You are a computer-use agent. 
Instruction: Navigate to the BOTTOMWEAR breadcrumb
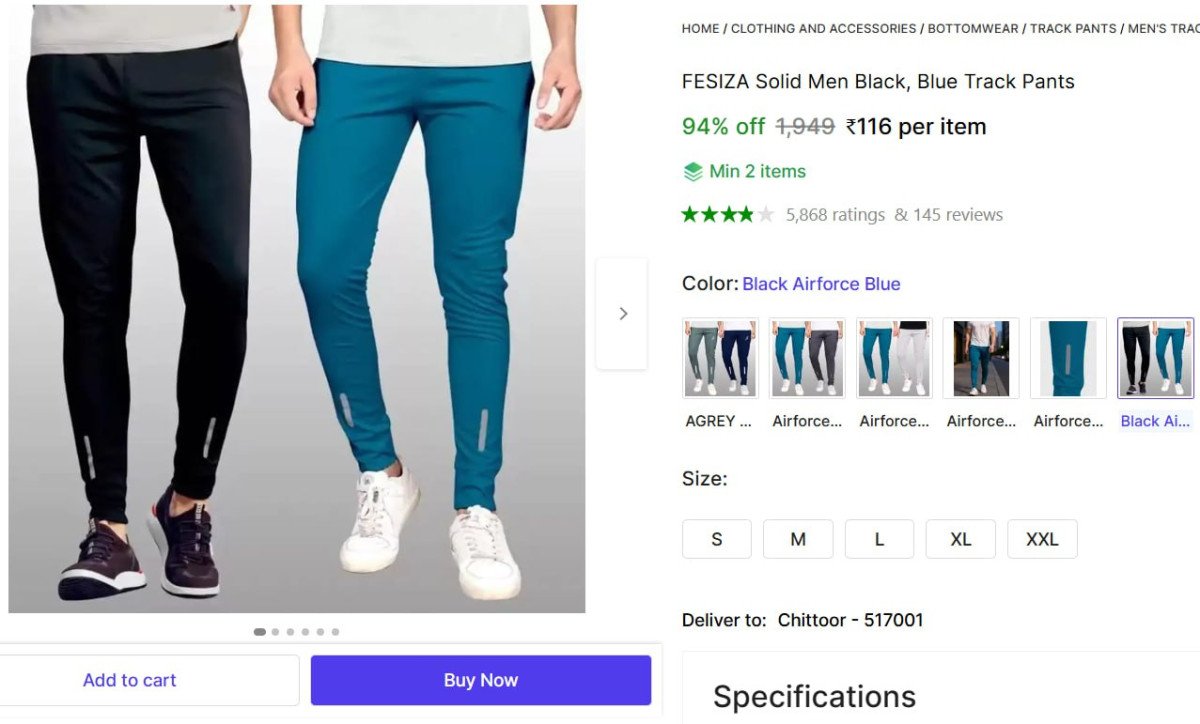click(968, 29)
